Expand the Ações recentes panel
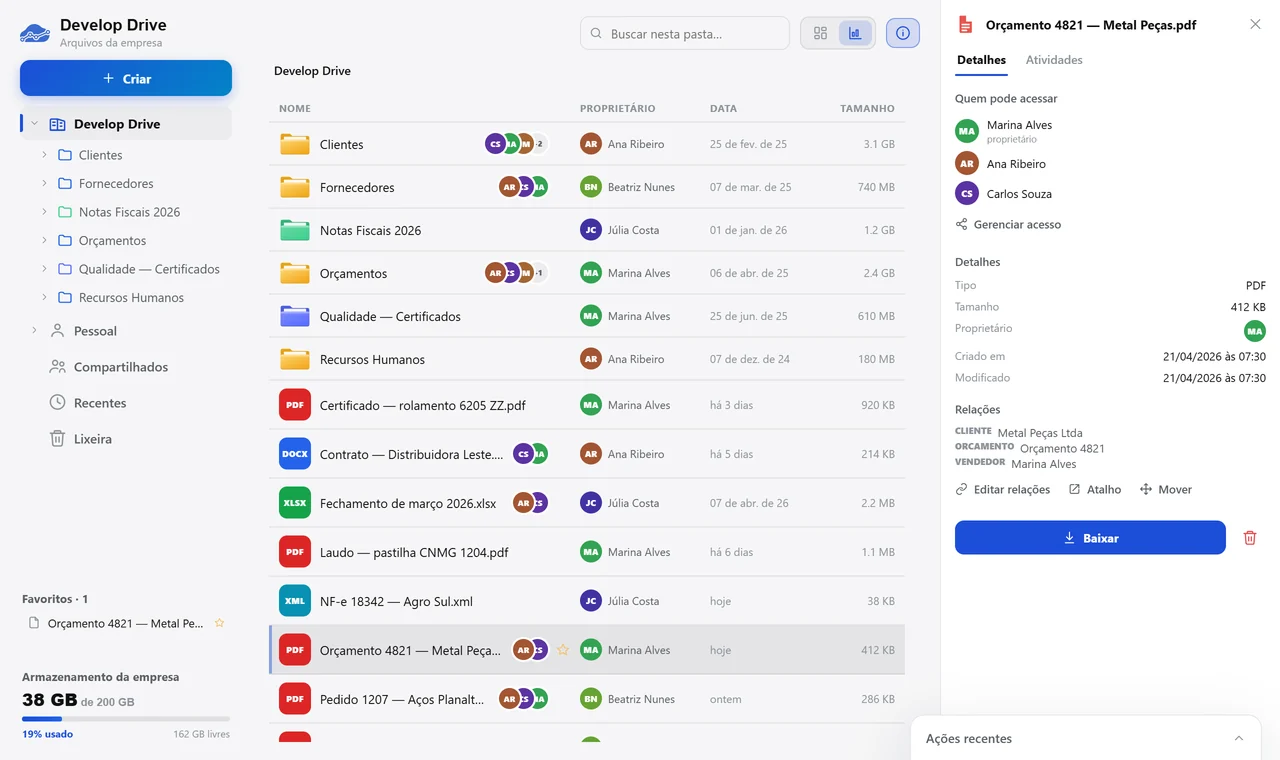Viewport: 1280px width, 760px height. 1239,739
